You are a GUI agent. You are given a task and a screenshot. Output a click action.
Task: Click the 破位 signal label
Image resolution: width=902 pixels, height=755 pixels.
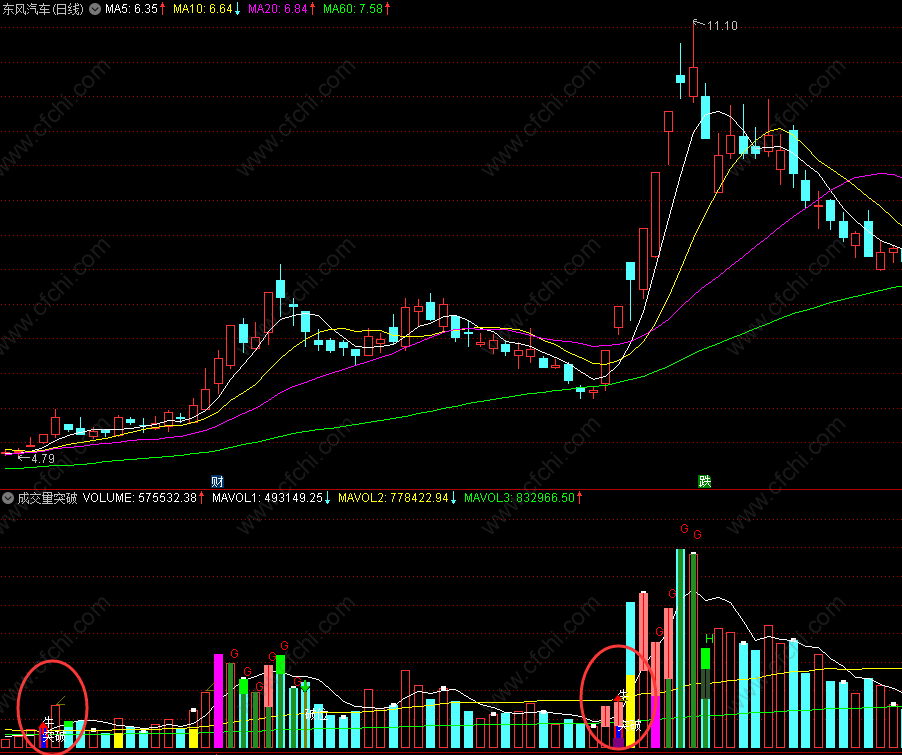(x=316, y=715)
